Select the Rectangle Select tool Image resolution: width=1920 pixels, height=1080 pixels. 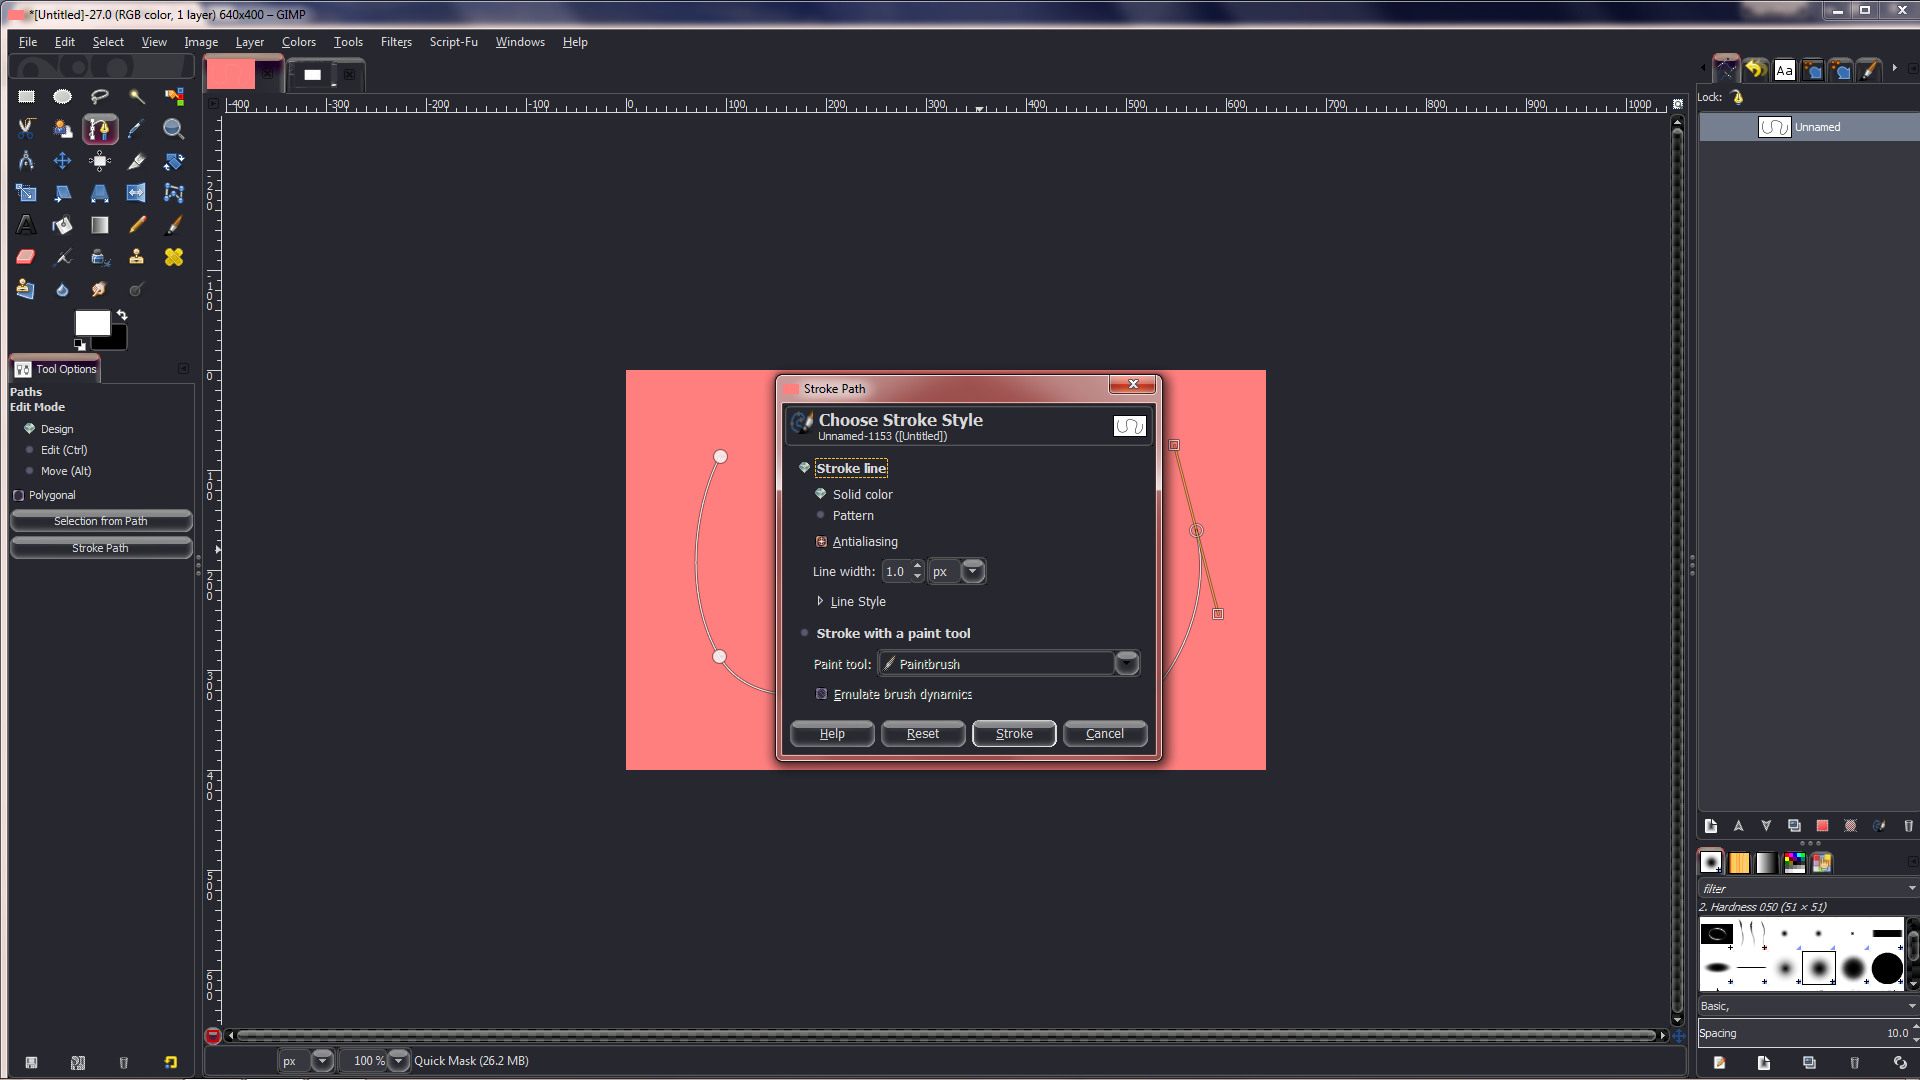(26, 97)
